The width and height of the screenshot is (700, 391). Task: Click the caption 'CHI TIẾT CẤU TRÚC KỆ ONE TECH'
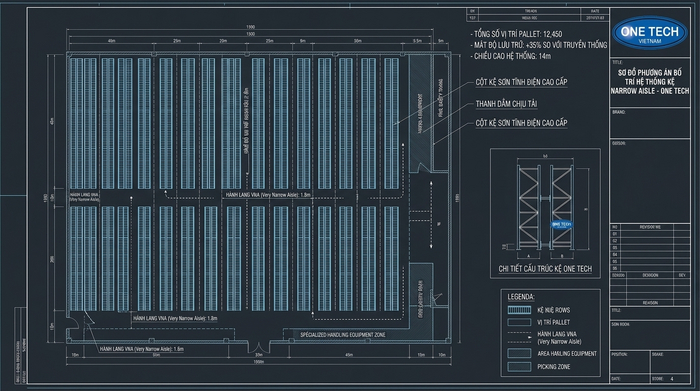click(x=545, y=269)
